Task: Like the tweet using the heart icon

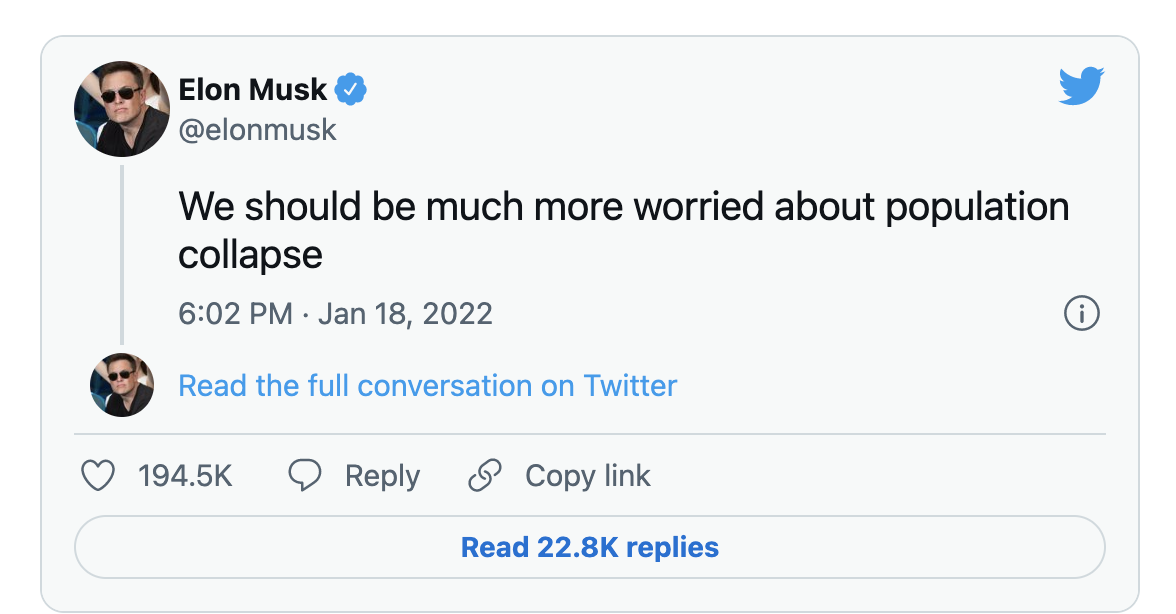Action: pyautogui.click(x=98, y=476)
